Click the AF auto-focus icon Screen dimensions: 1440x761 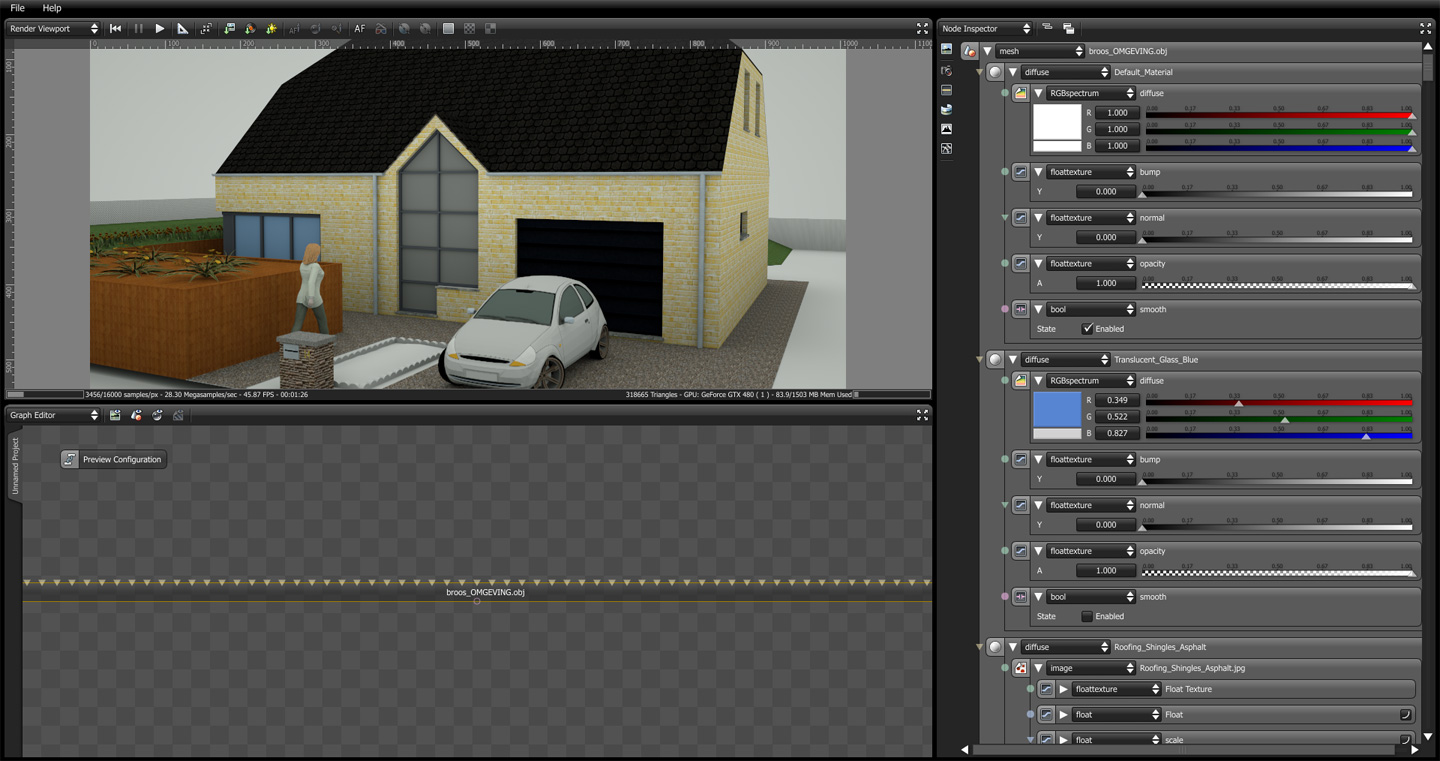[359, 29]
